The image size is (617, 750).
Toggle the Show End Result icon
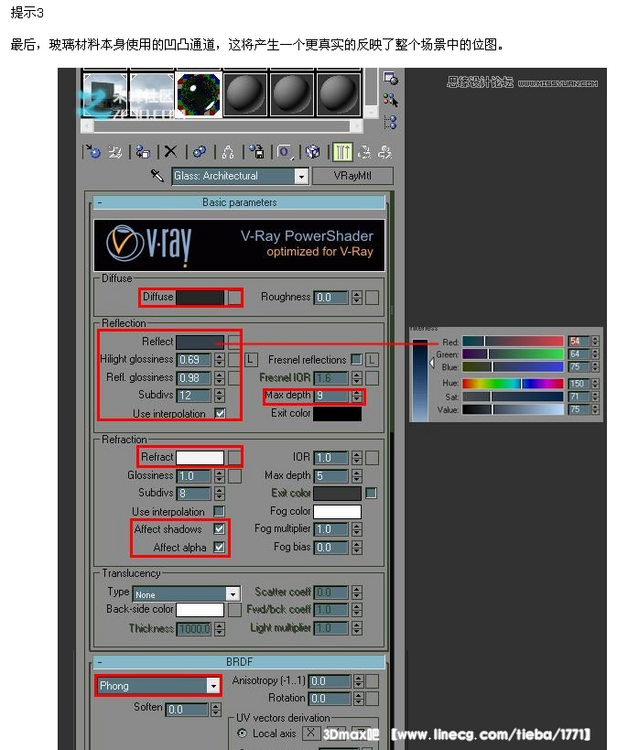[x=342, y=152]
